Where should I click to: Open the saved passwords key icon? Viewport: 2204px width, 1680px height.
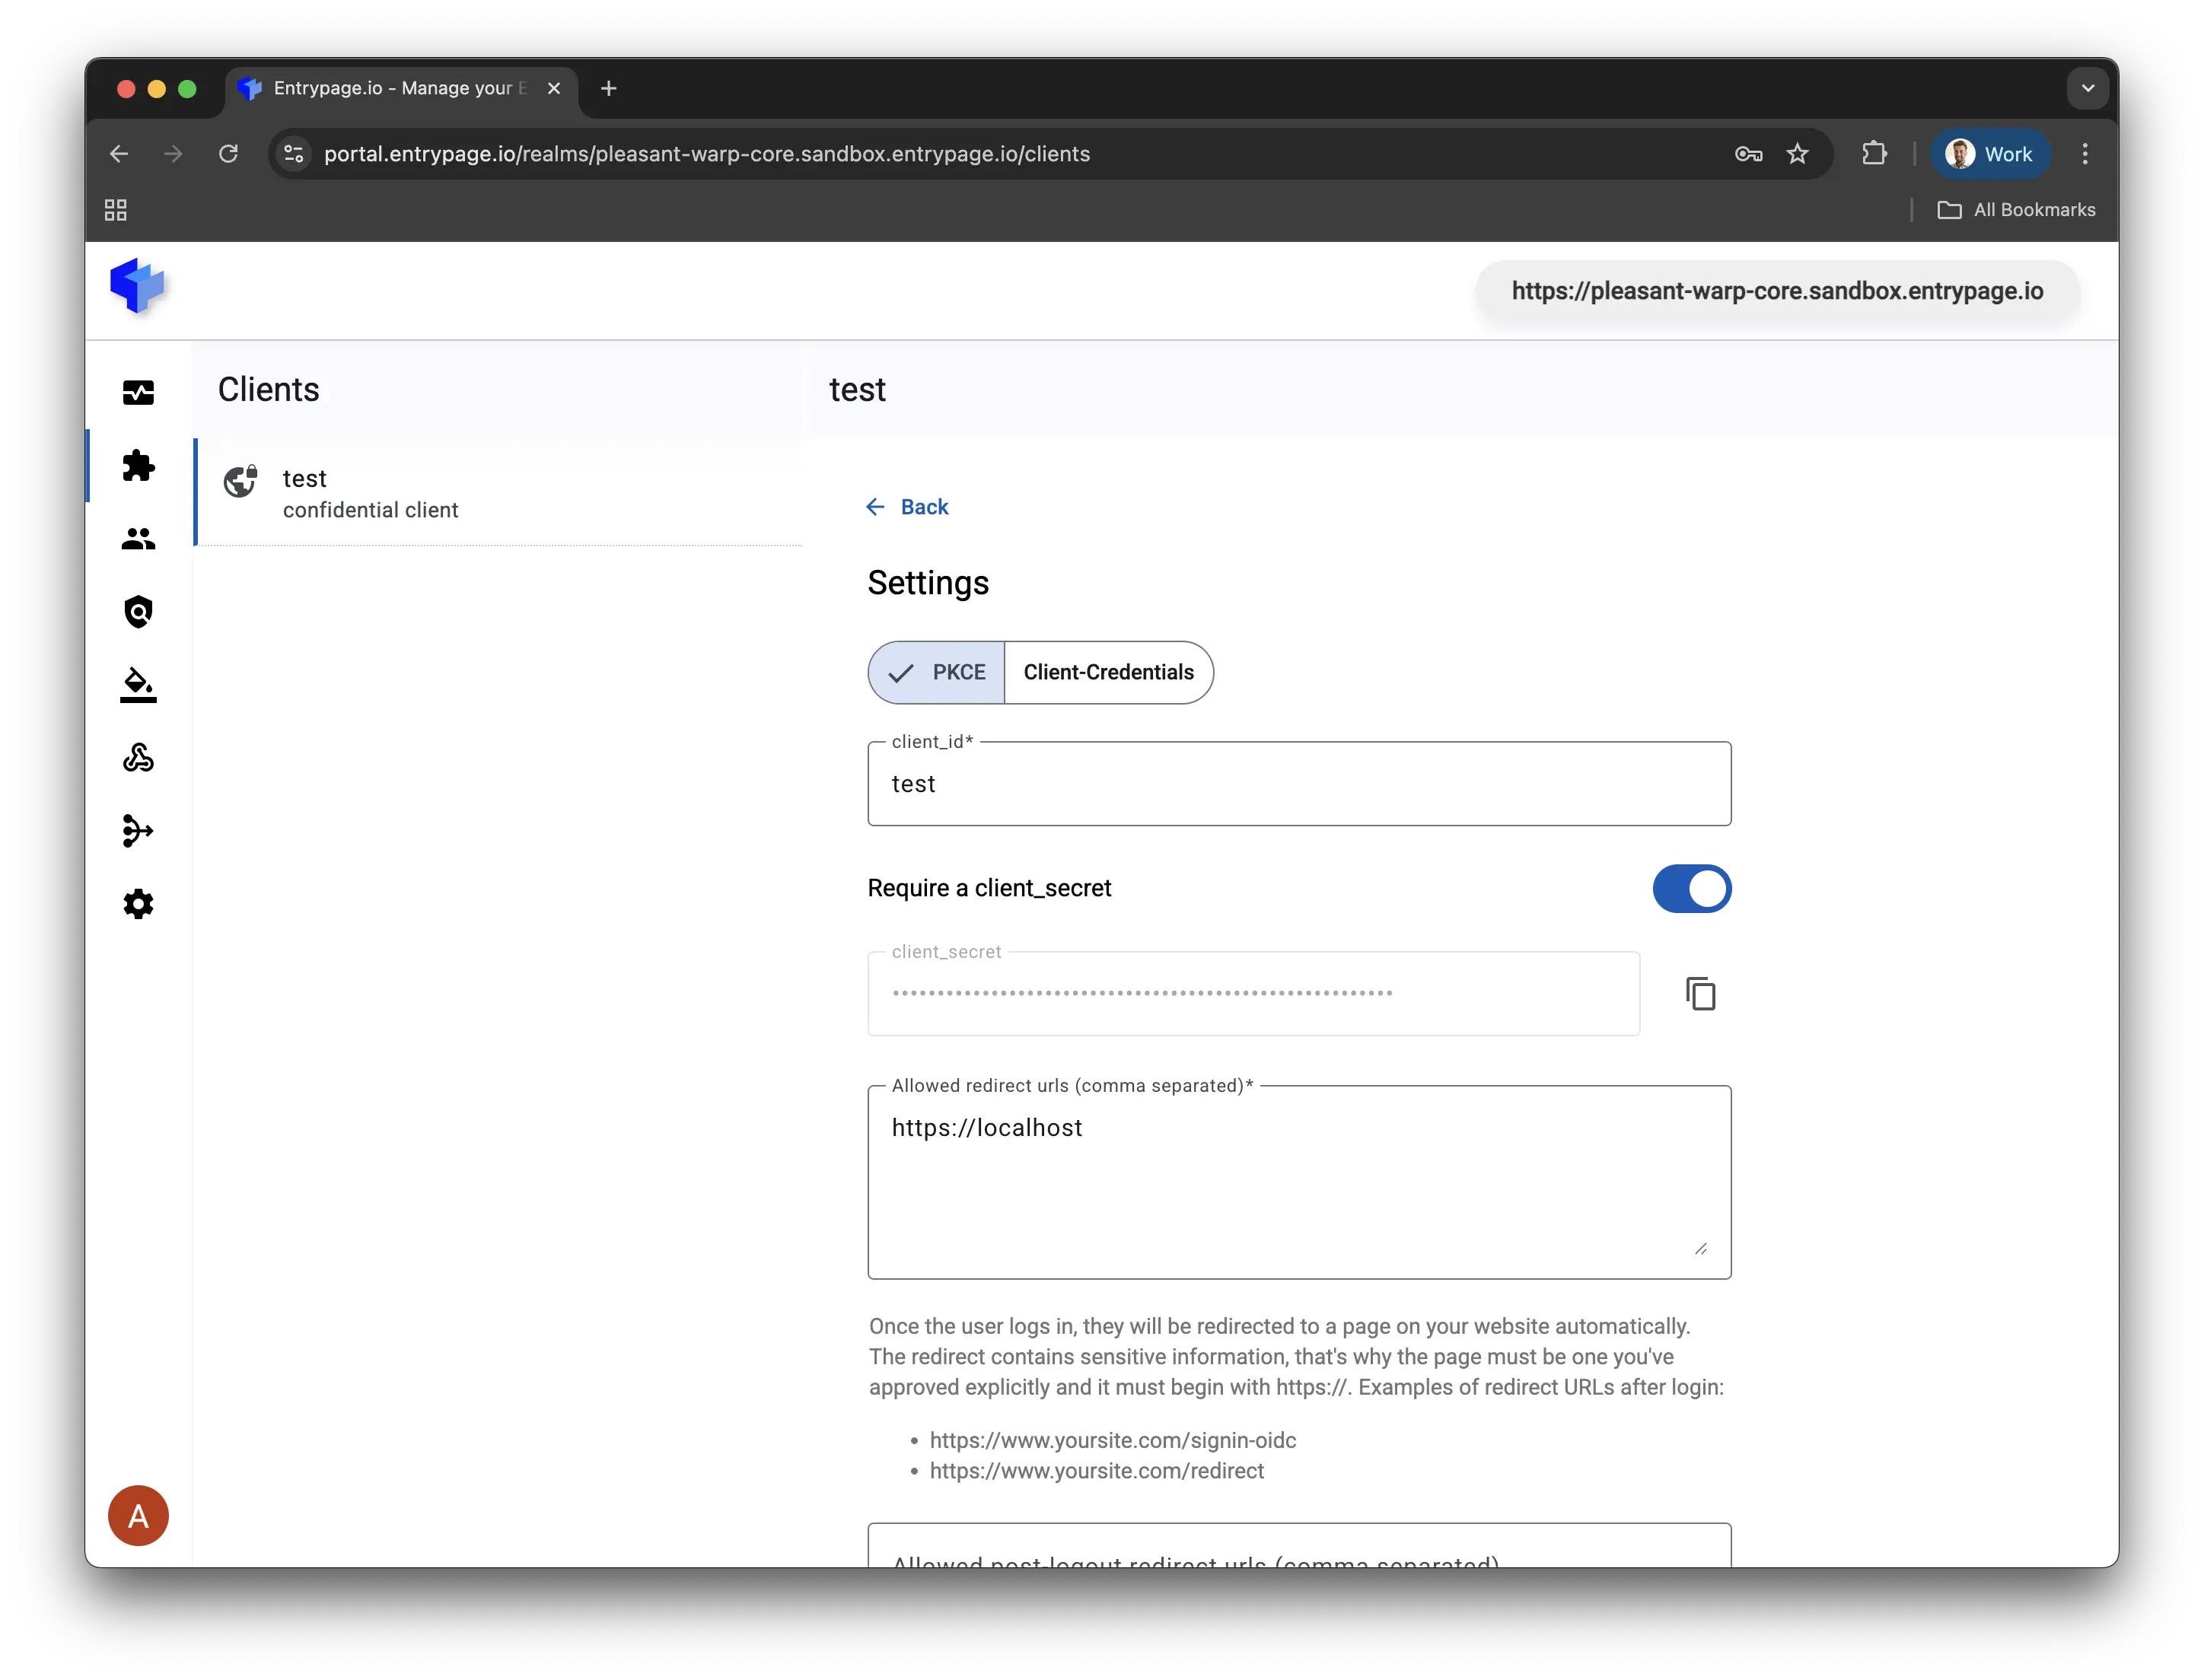tap(1748, 154)
